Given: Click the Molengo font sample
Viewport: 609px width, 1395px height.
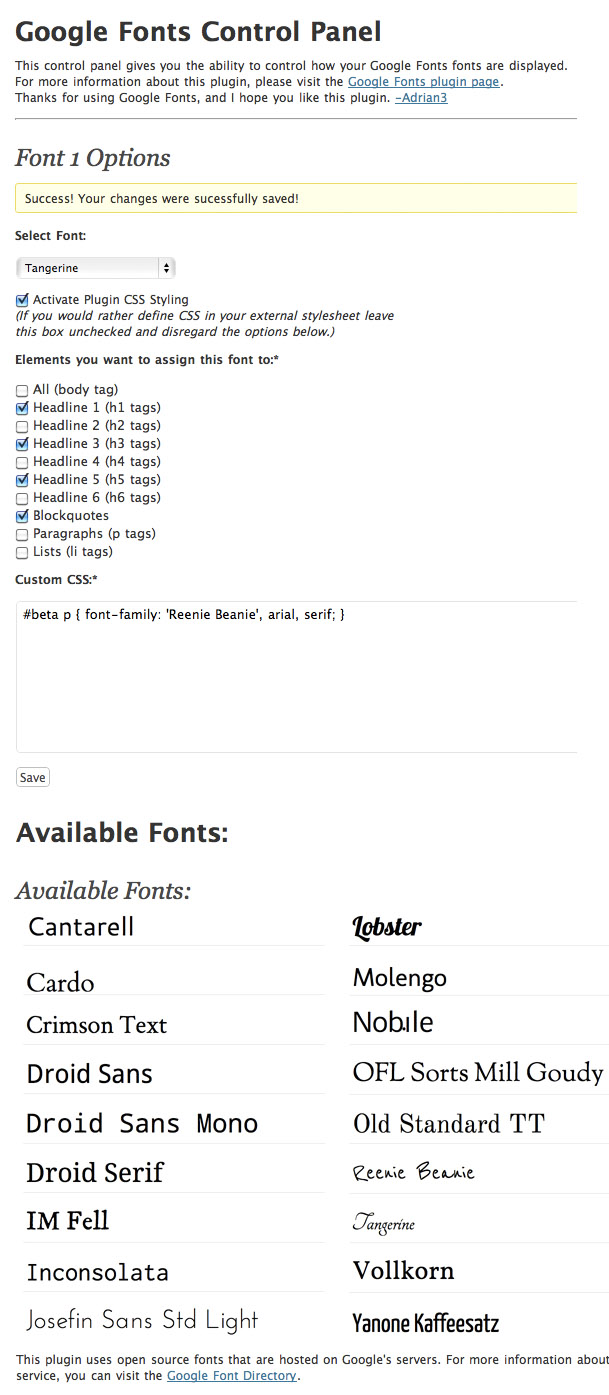Looking at the screenshot, I should coord(400,977).
